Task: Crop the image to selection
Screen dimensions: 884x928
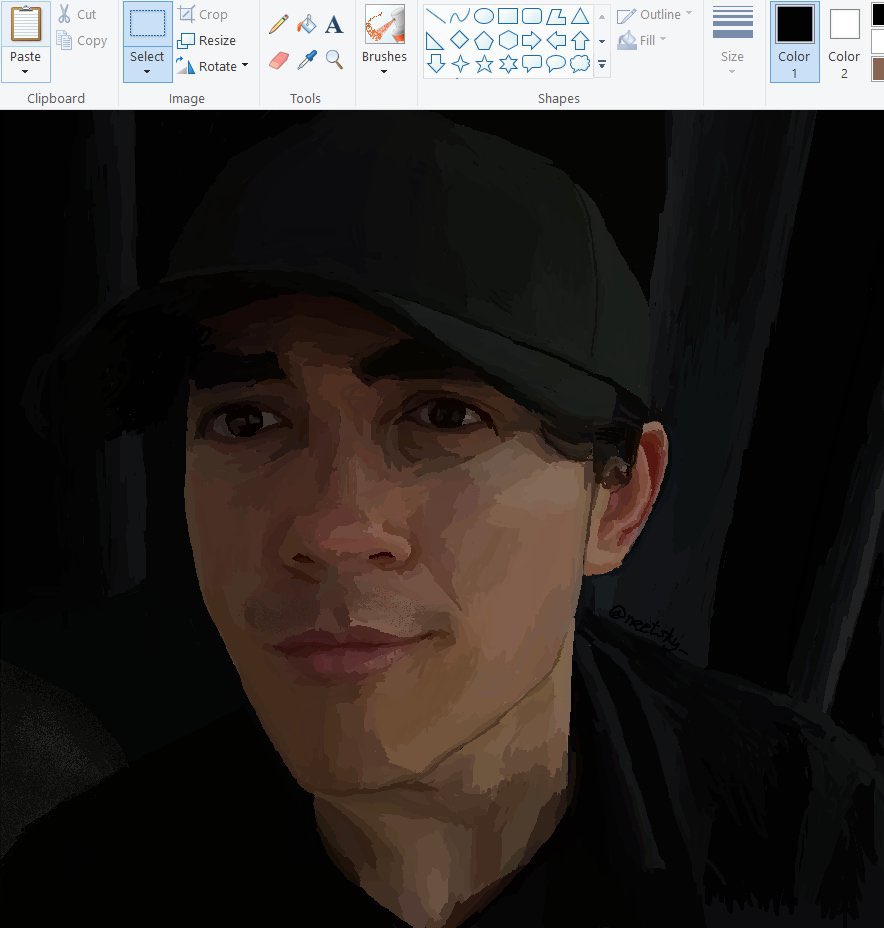Action: 203,14
